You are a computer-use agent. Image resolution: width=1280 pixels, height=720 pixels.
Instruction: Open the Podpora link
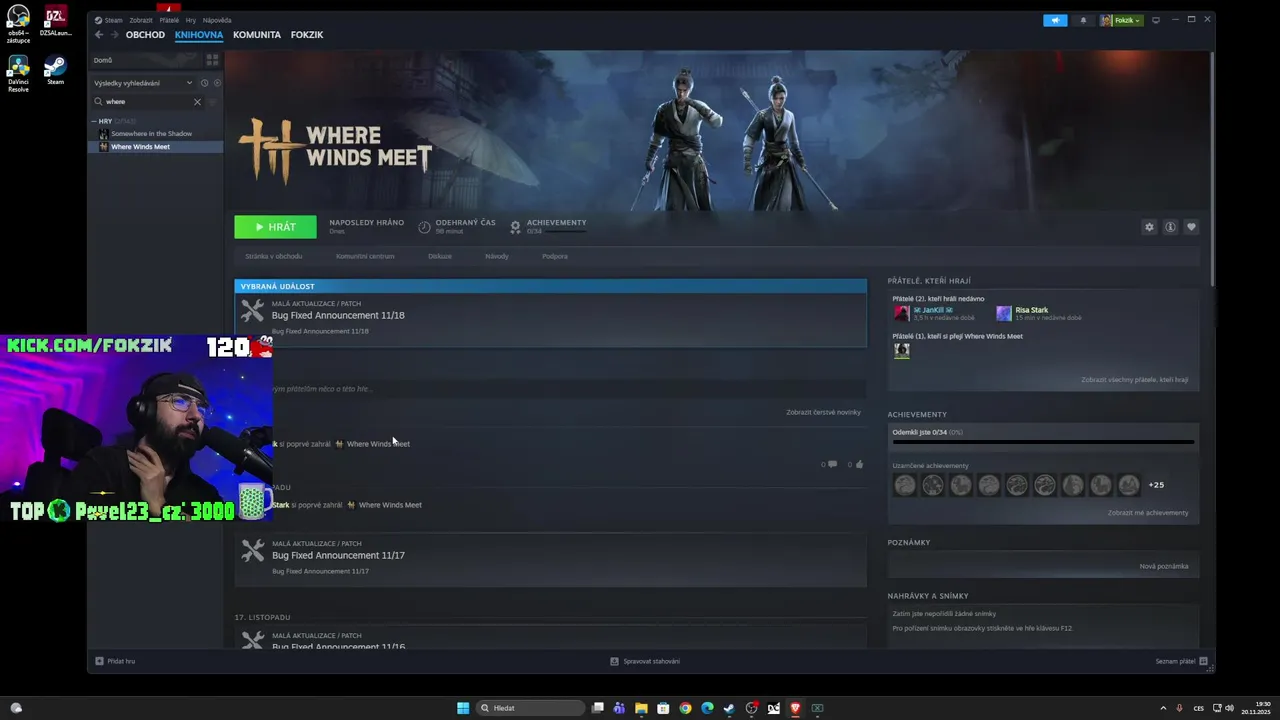pos(555,256)
